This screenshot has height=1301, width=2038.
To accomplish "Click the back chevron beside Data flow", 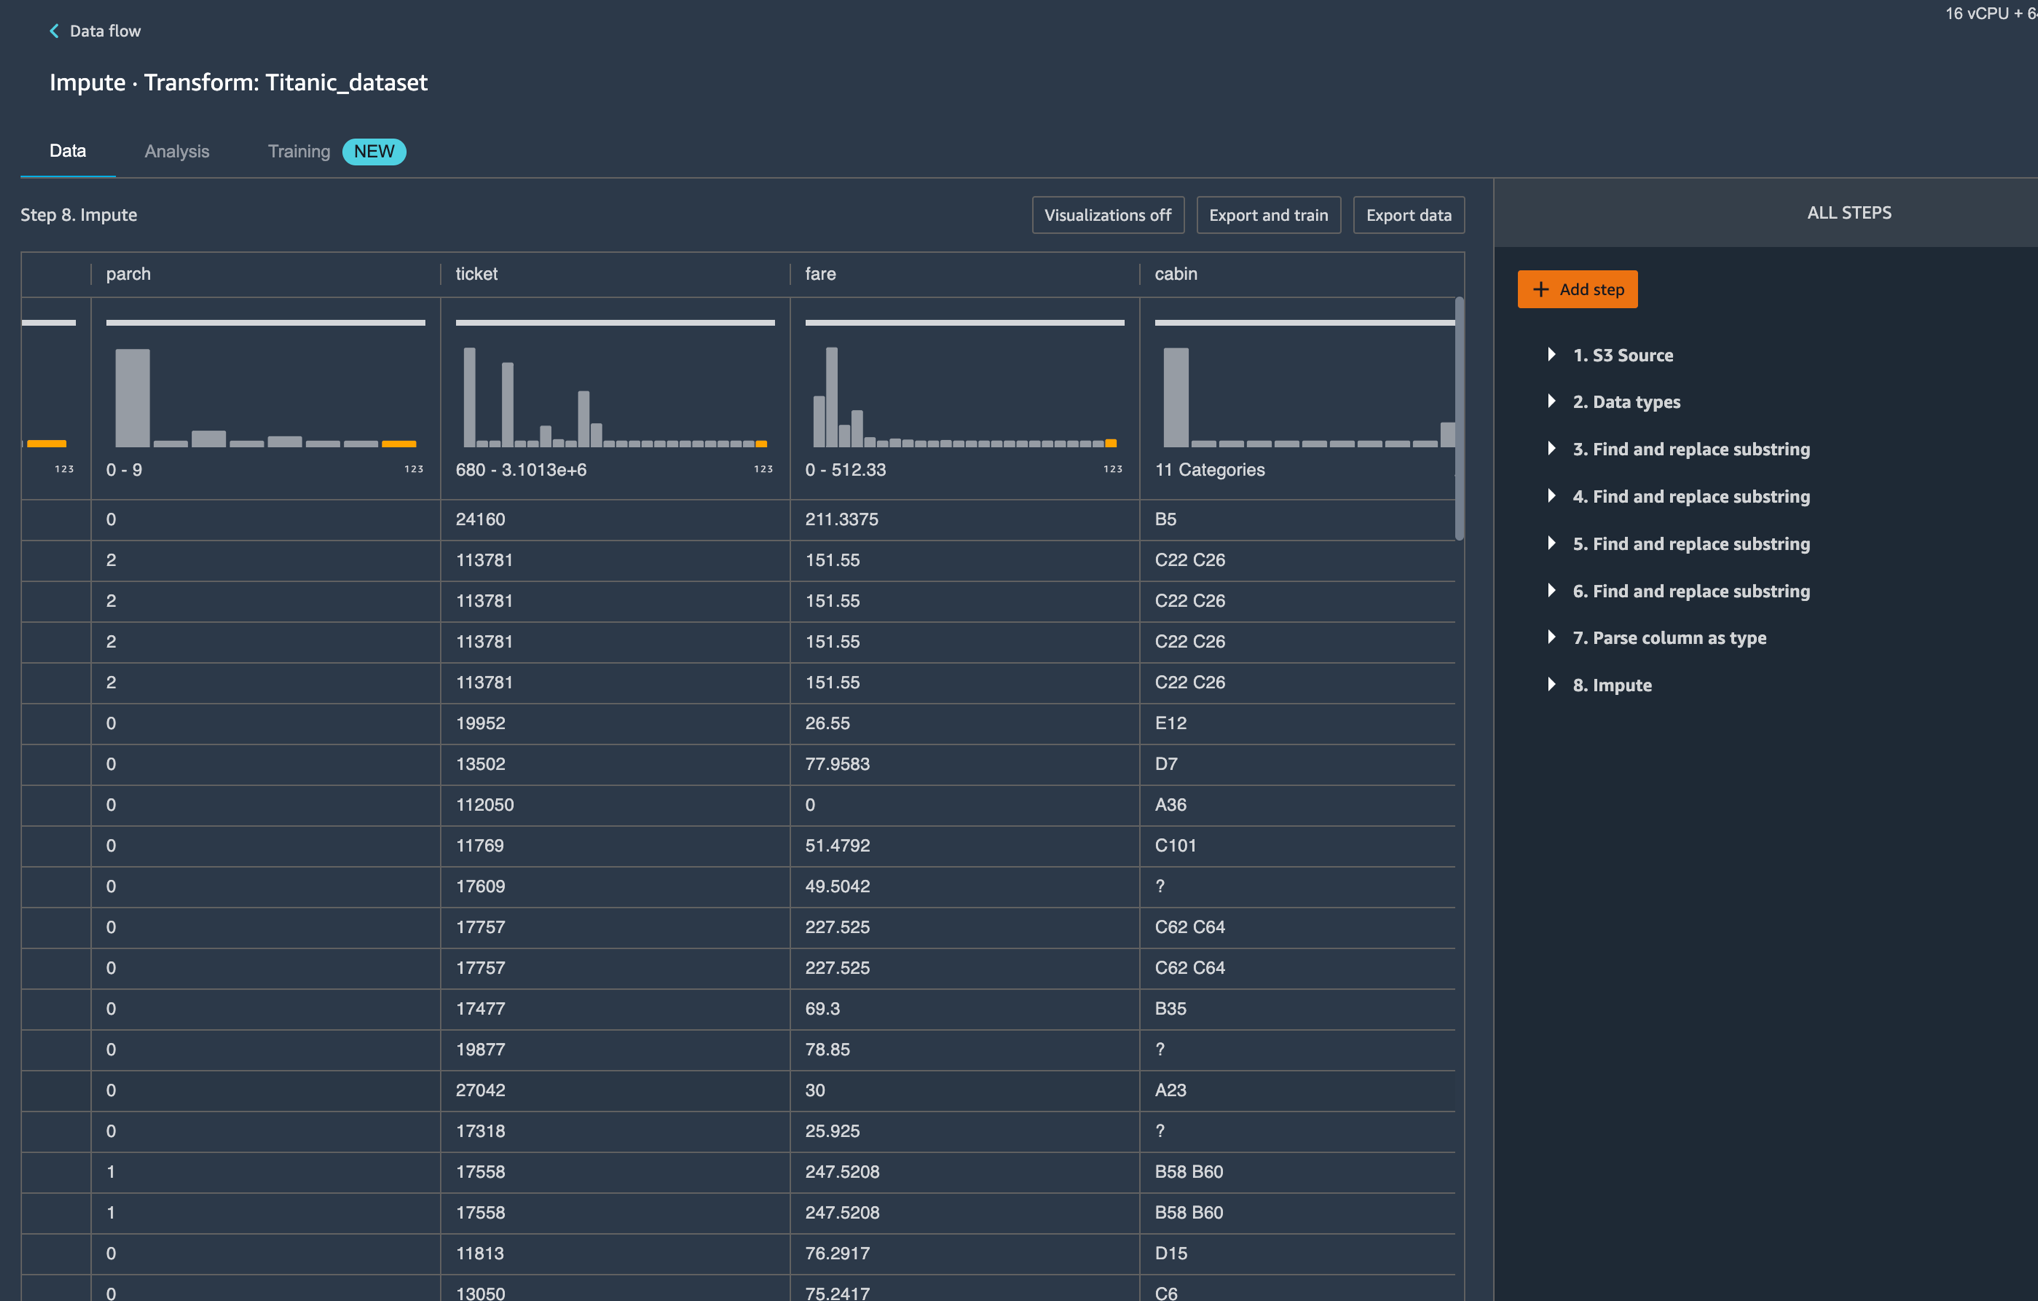I will coord(54,31).
